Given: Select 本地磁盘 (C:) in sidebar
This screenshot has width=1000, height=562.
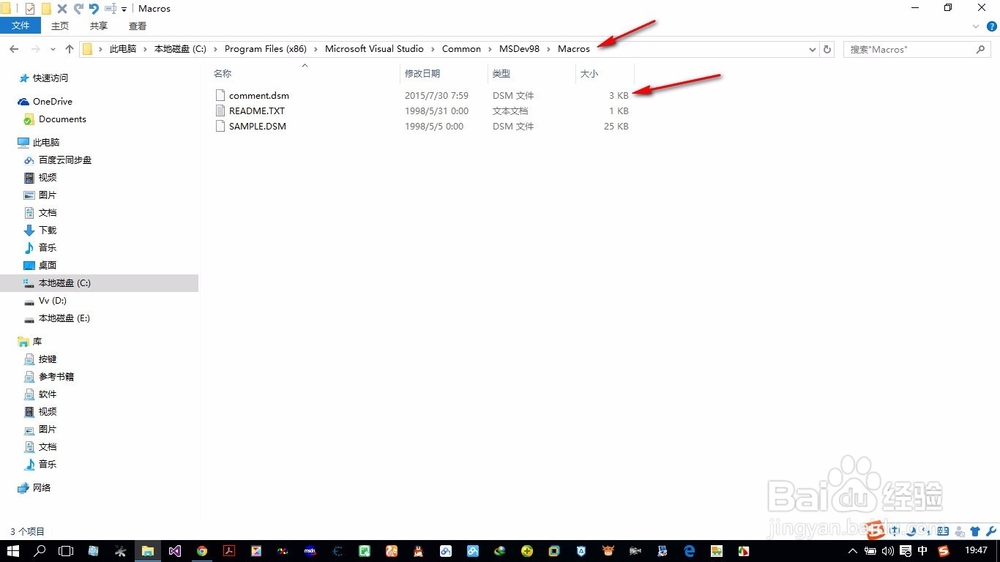Looking at the screenshot, I should [99, 283].
